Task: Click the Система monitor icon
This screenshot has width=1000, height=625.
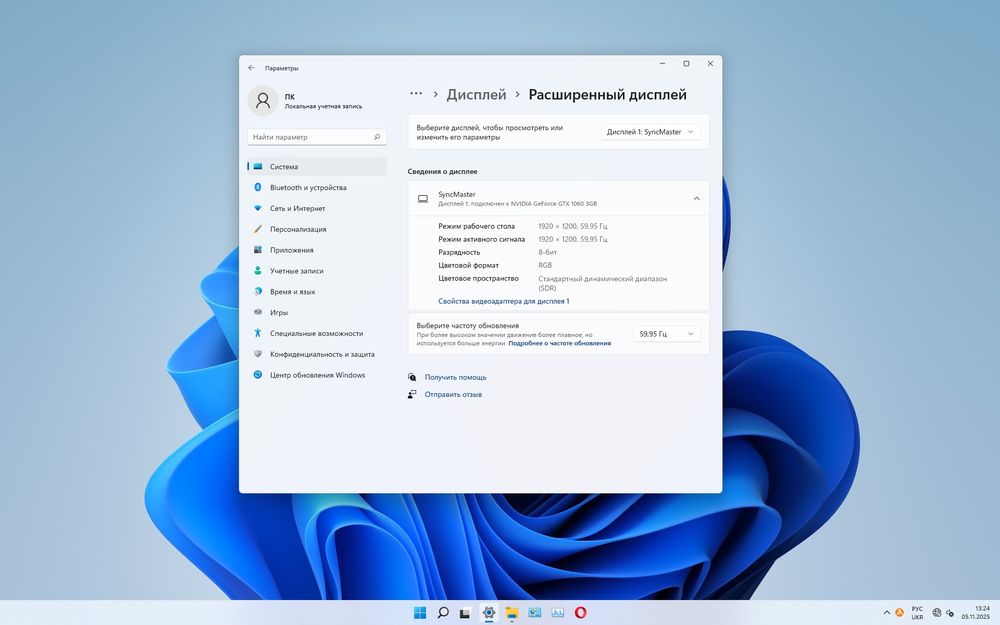Action: pyautogui.click(x=258, y=166)
